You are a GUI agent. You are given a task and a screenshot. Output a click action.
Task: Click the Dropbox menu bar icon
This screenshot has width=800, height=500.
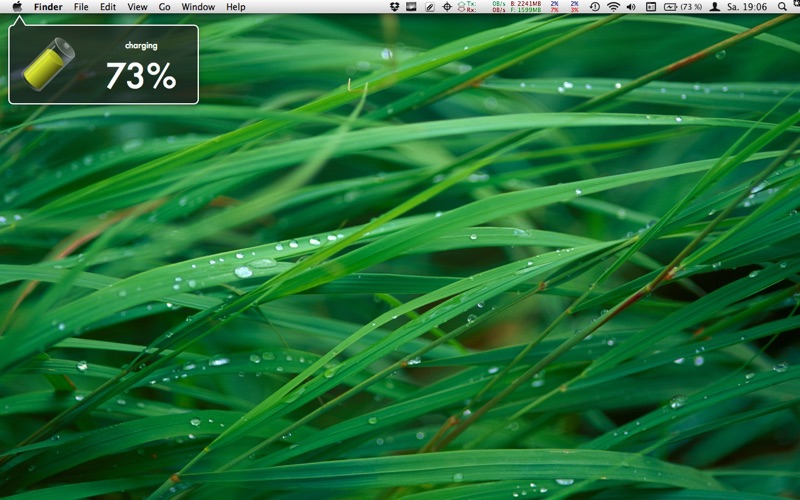pos(394,7)
